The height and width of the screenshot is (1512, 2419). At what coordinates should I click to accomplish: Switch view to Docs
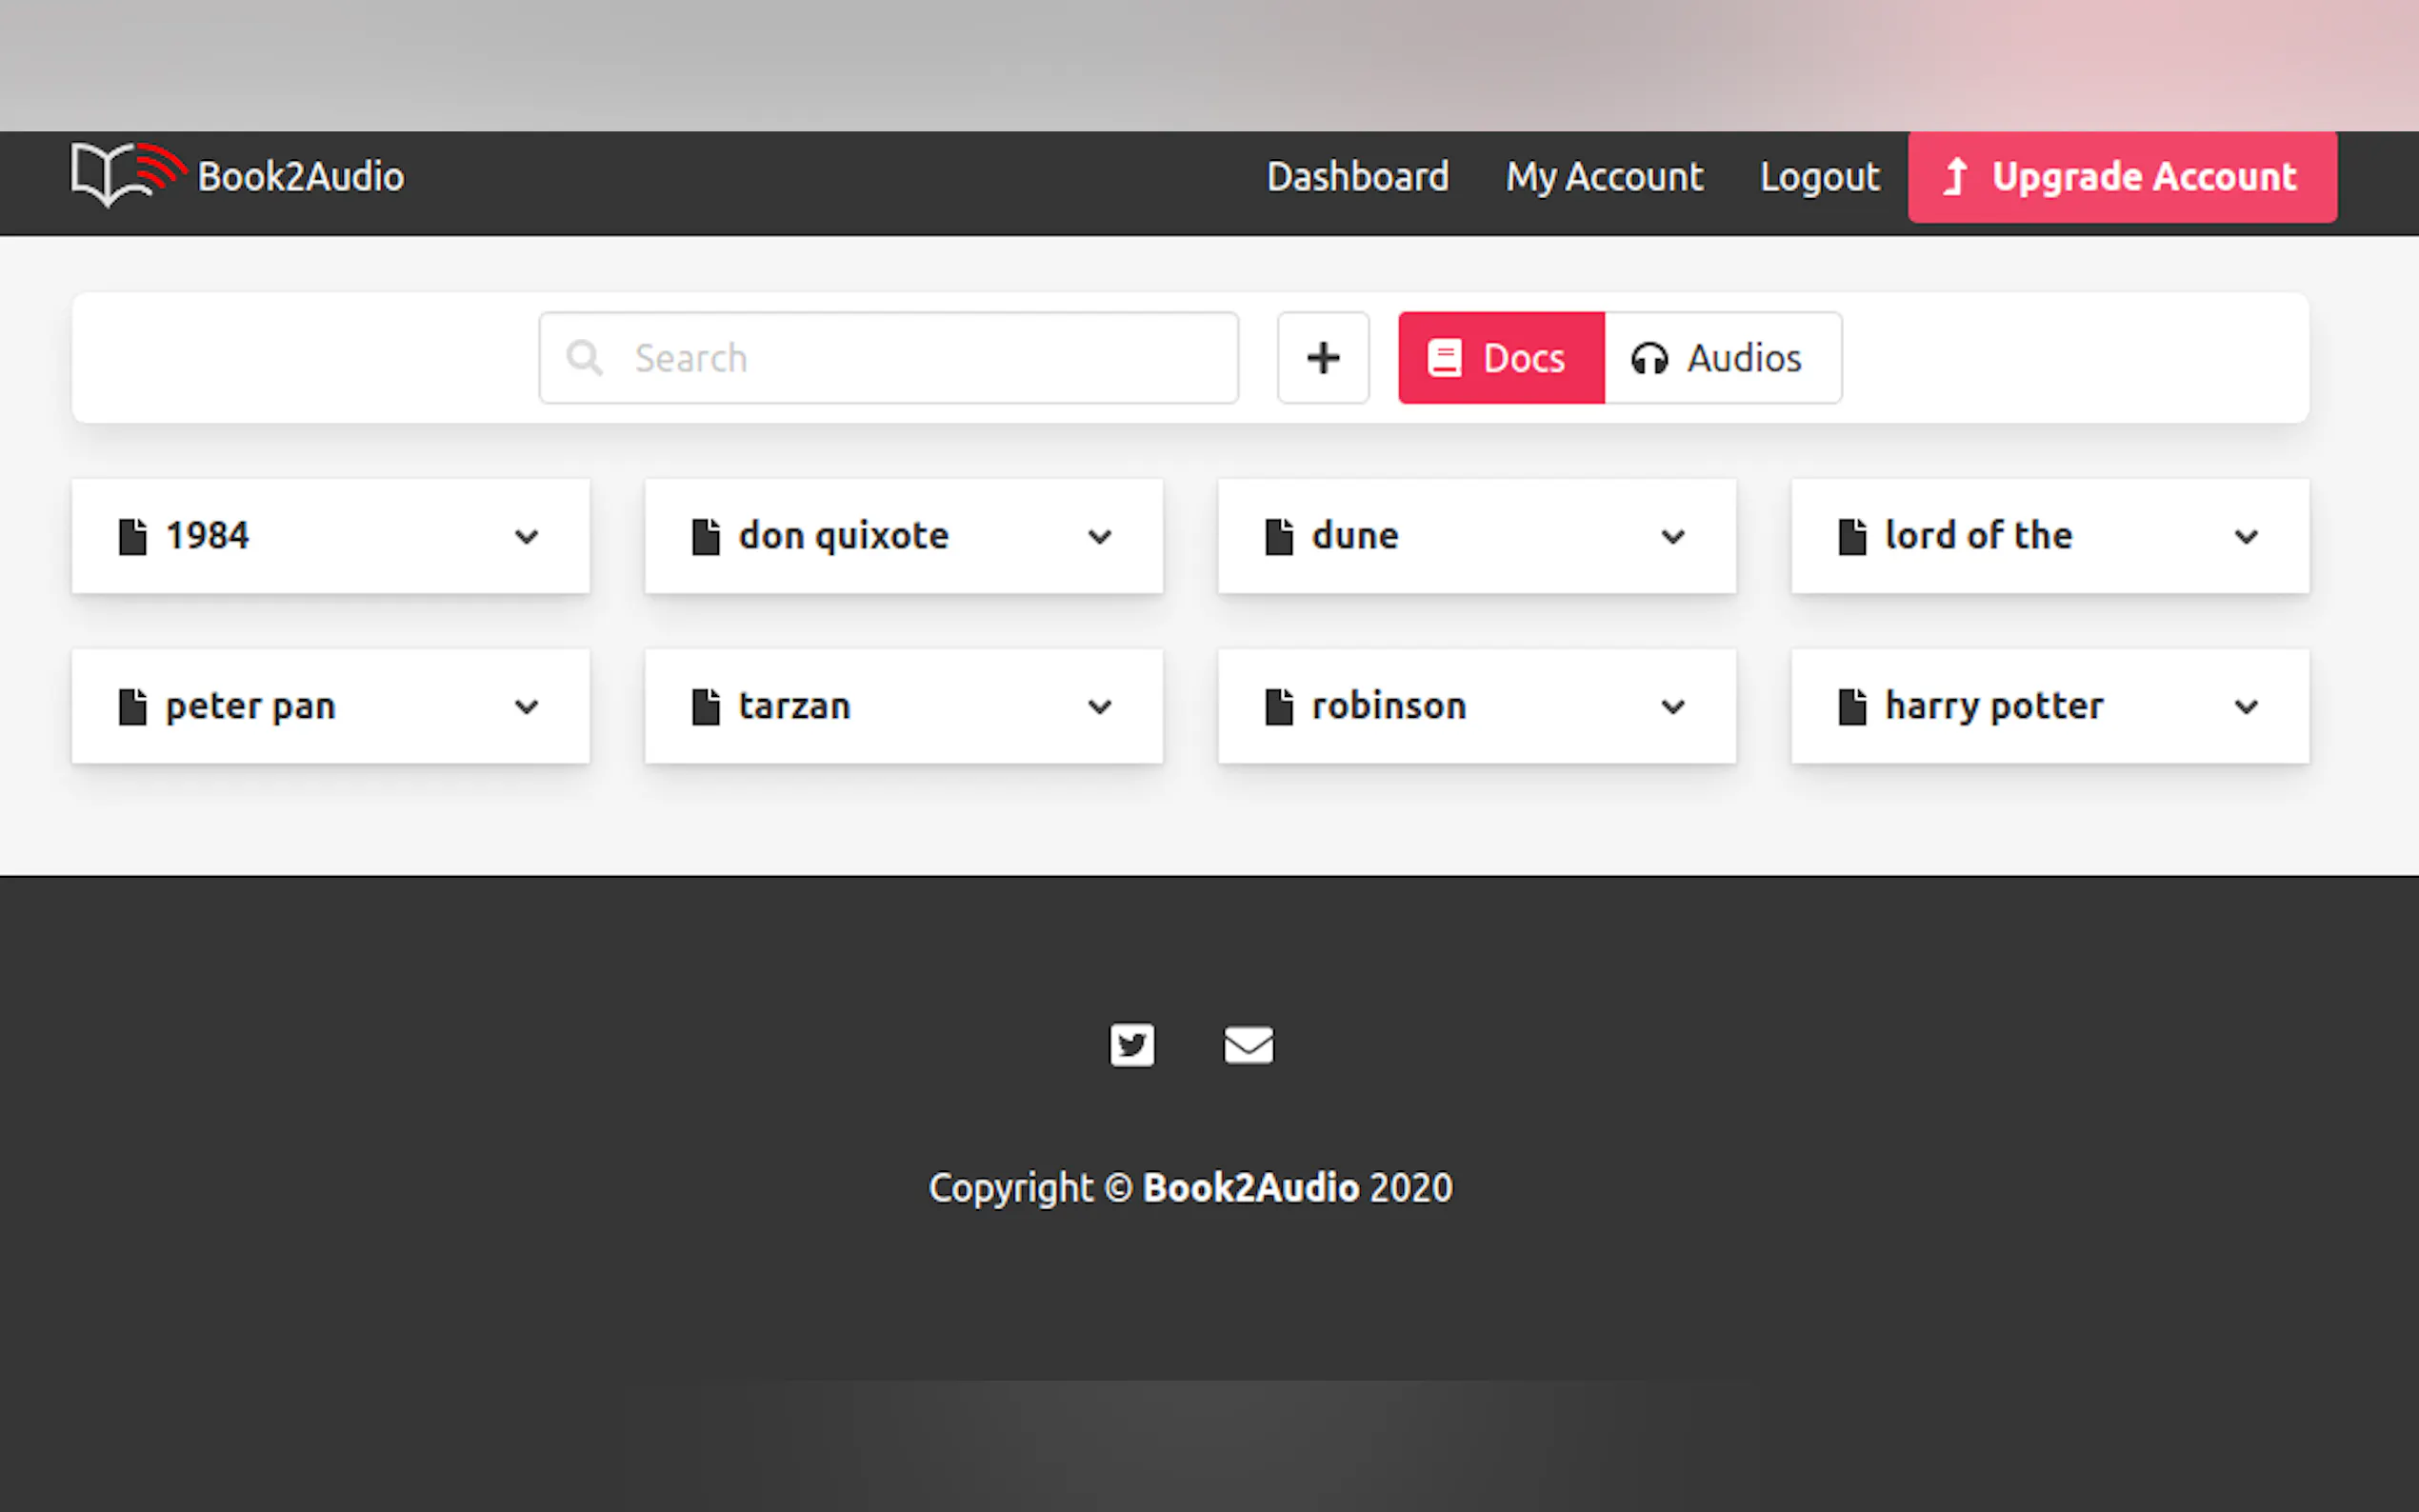click(1500, 358)
